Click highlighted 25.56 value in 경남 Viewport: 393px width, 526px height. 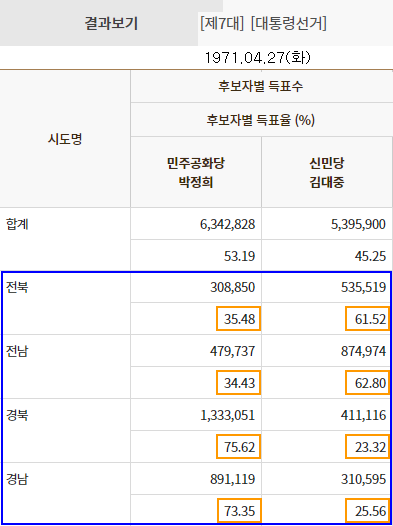(x=368, y=511)
